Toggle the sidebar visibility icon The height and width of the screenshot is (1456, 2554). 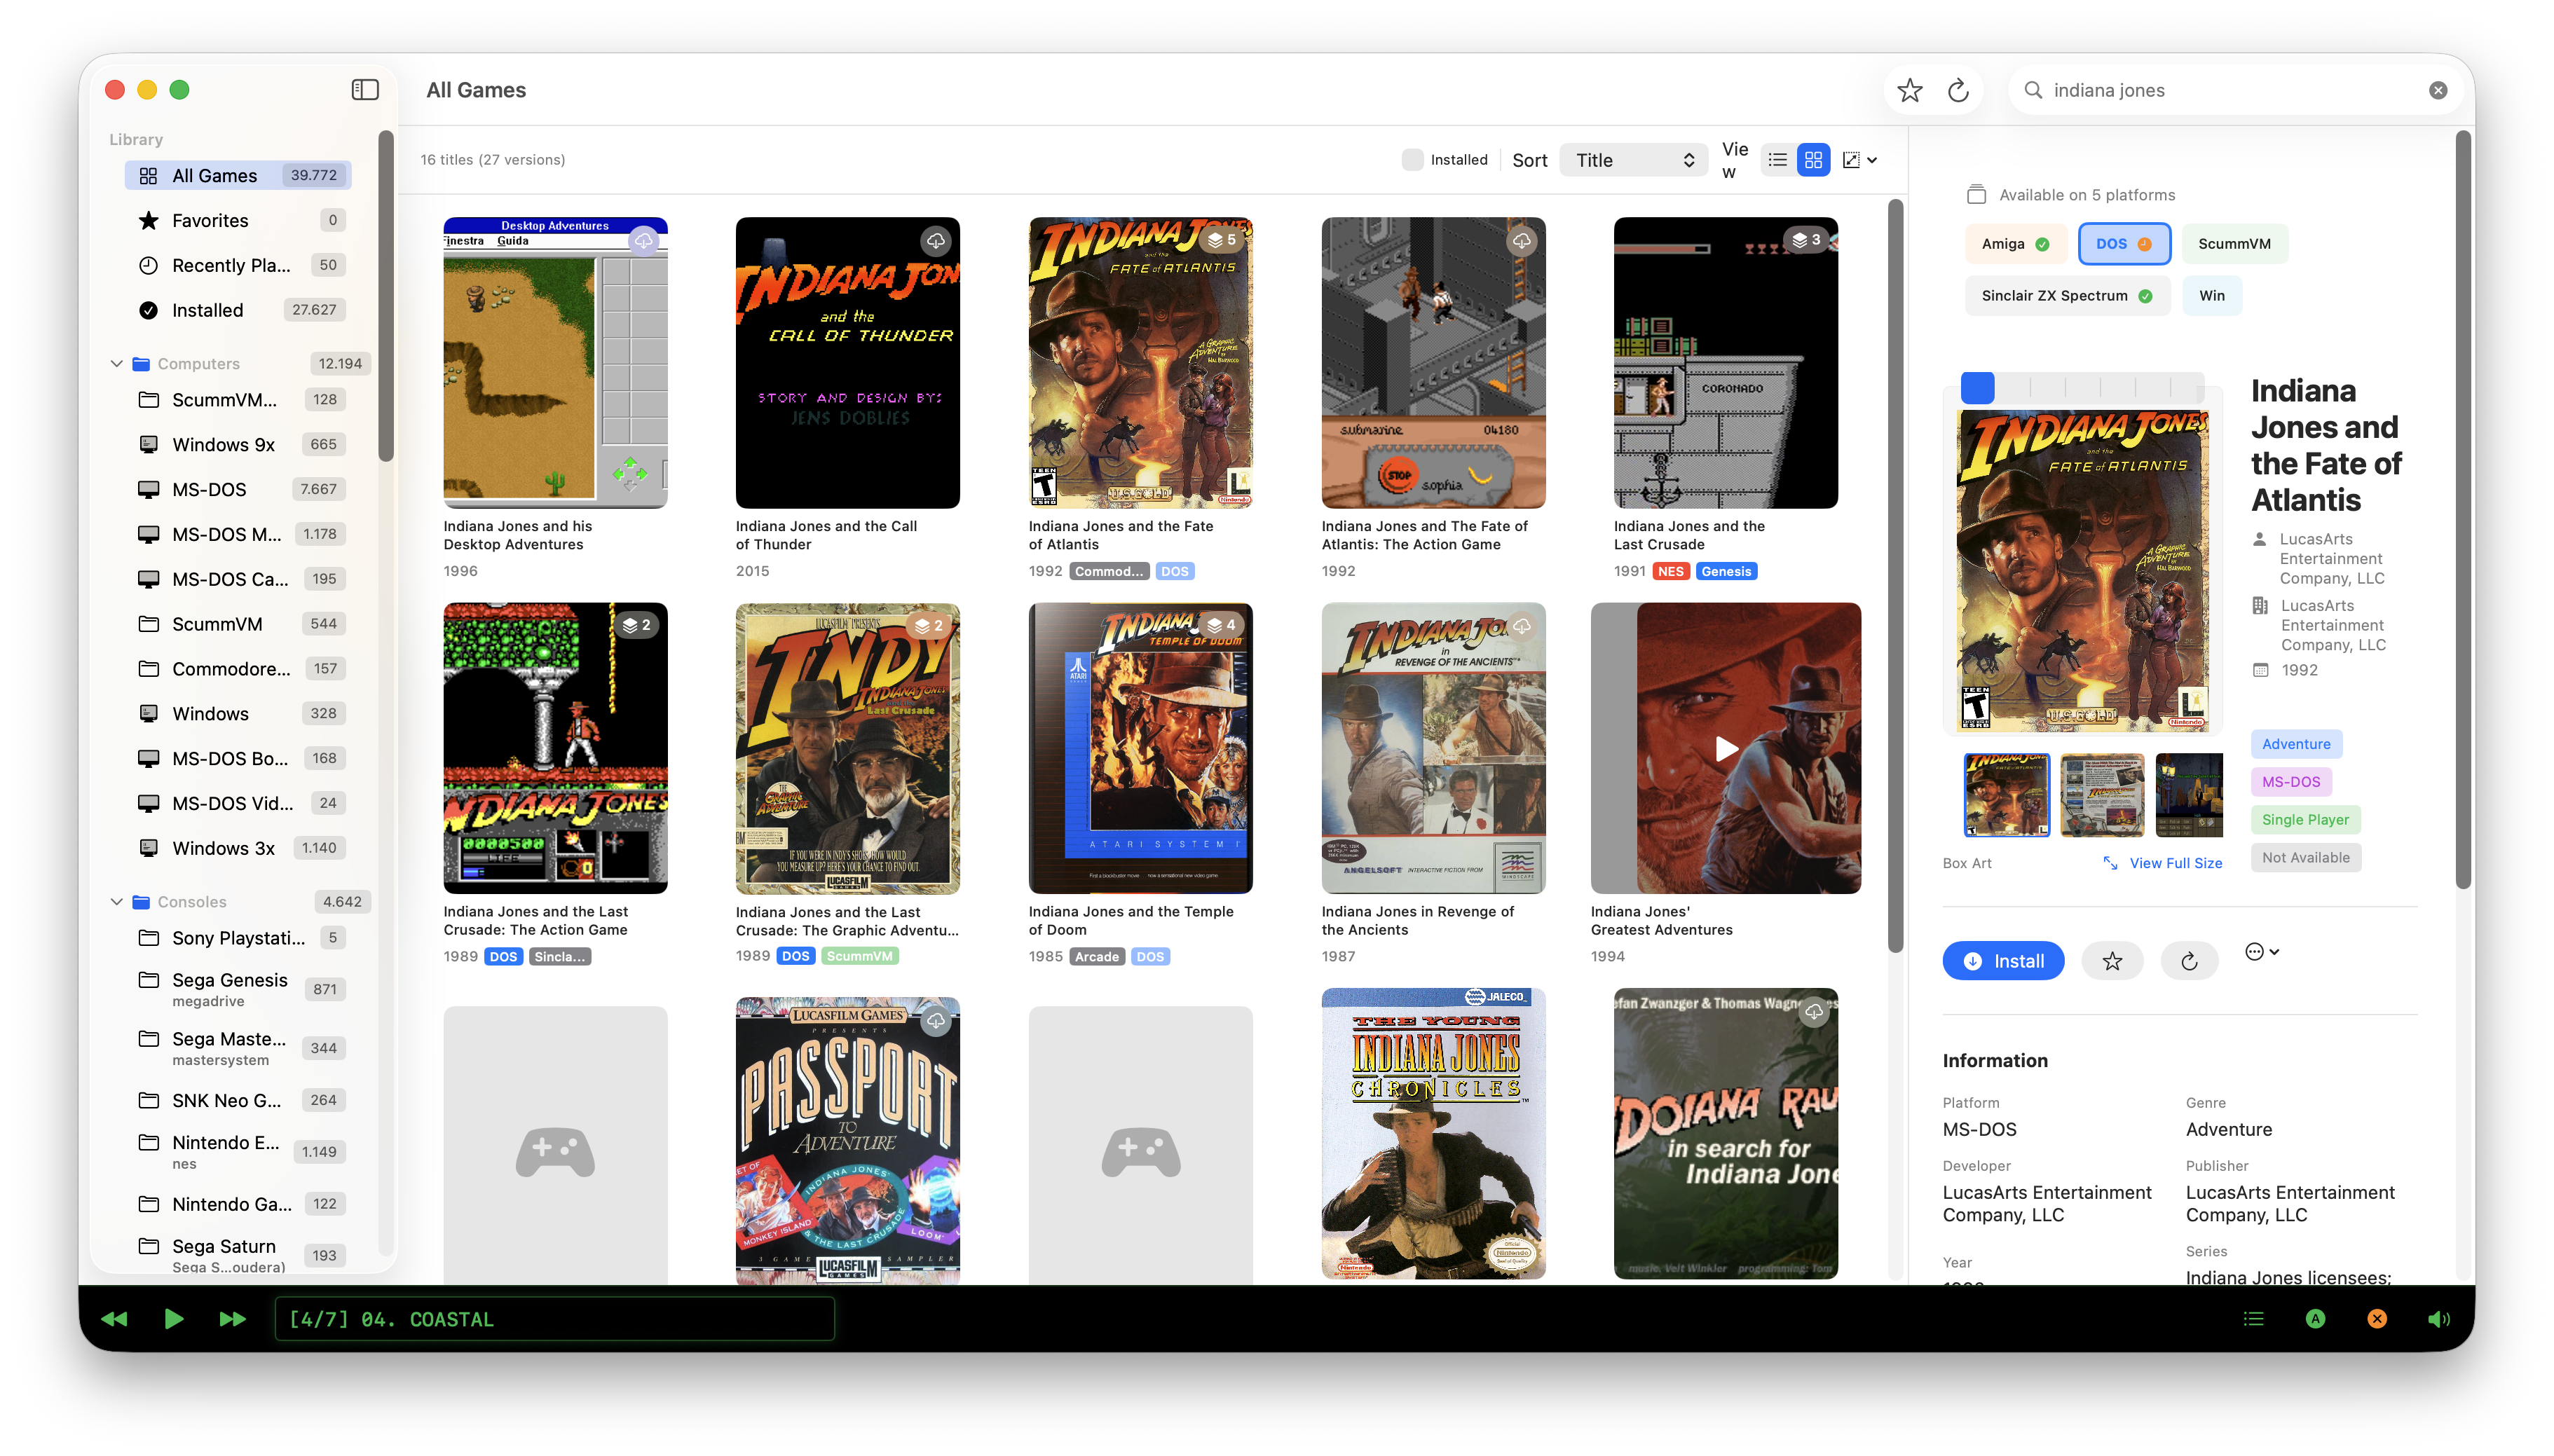(365, 89)
